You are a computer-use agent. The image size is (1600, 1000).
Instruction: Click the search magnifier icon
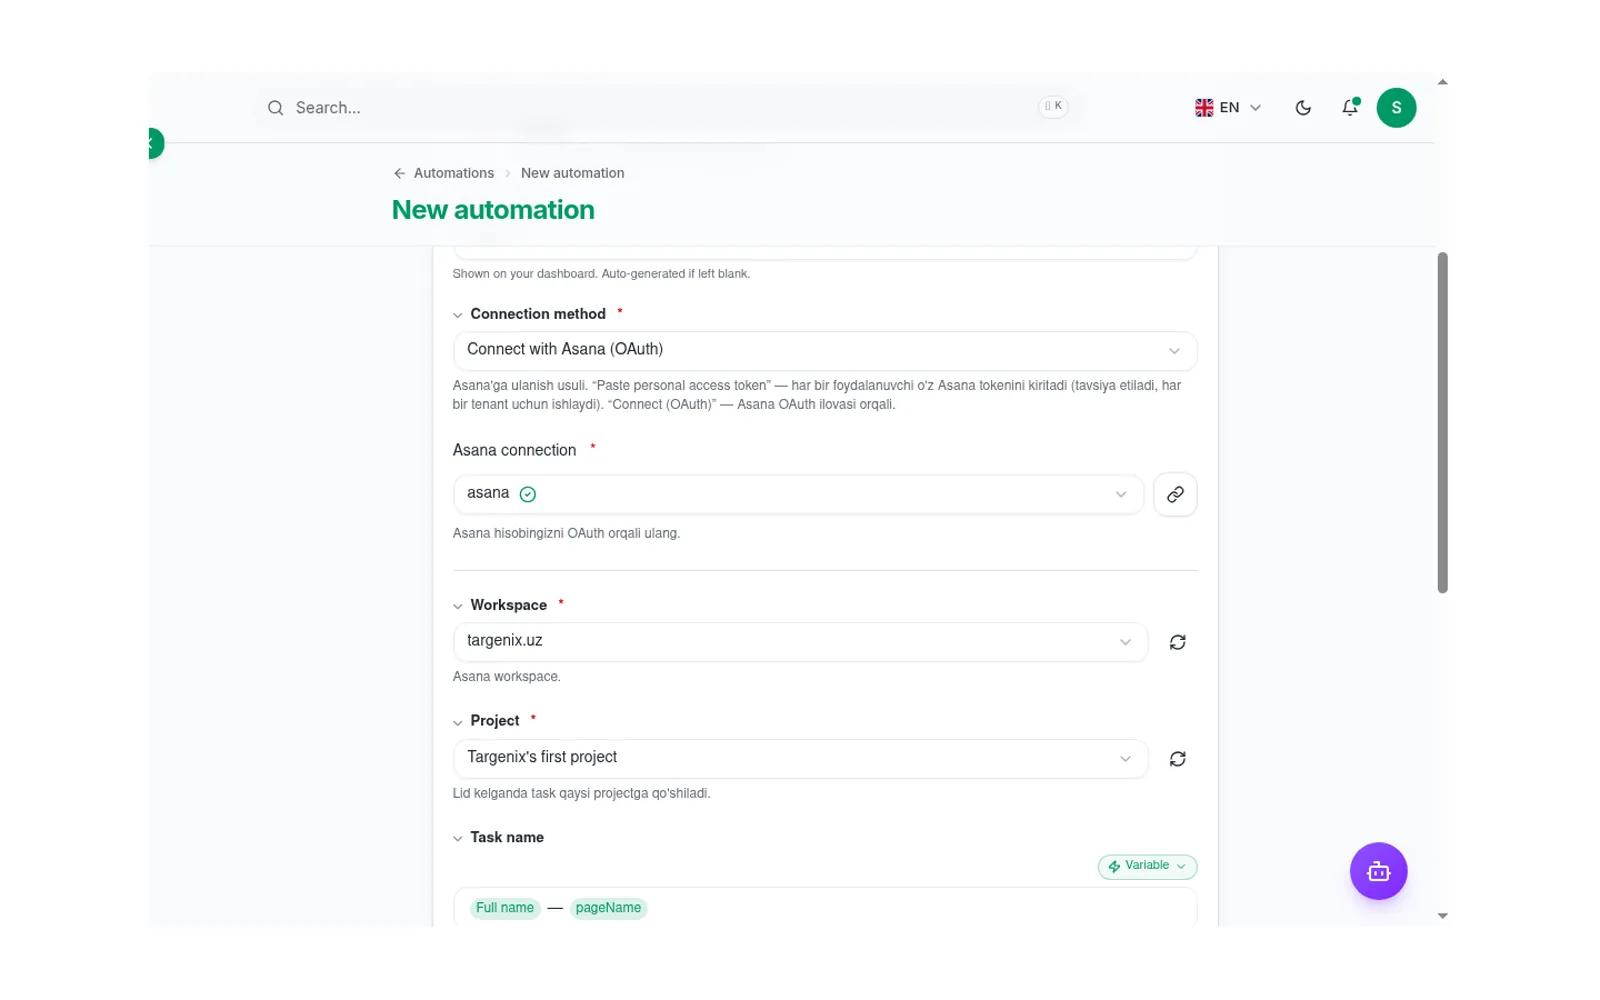pos(275,108)
